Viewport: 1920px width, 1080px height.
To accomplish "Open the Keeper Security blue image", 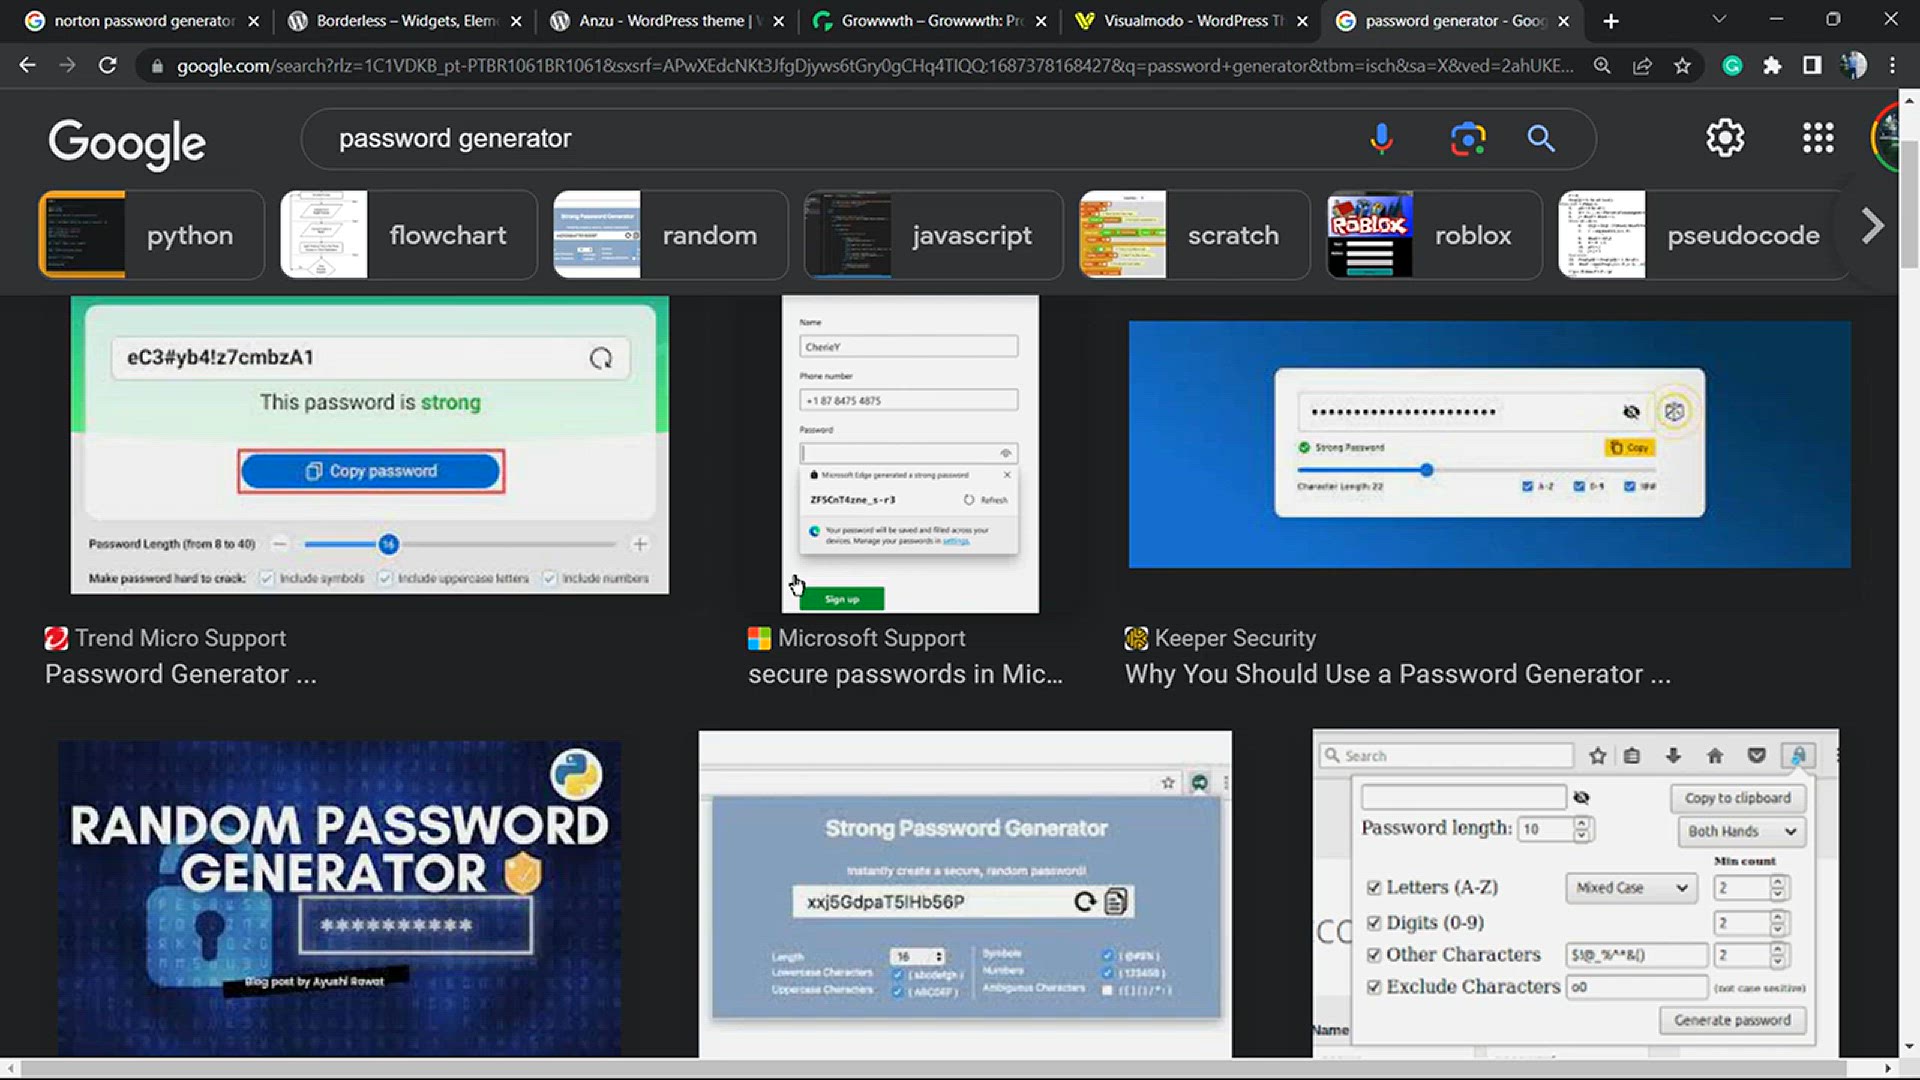I will point(1489,444).
